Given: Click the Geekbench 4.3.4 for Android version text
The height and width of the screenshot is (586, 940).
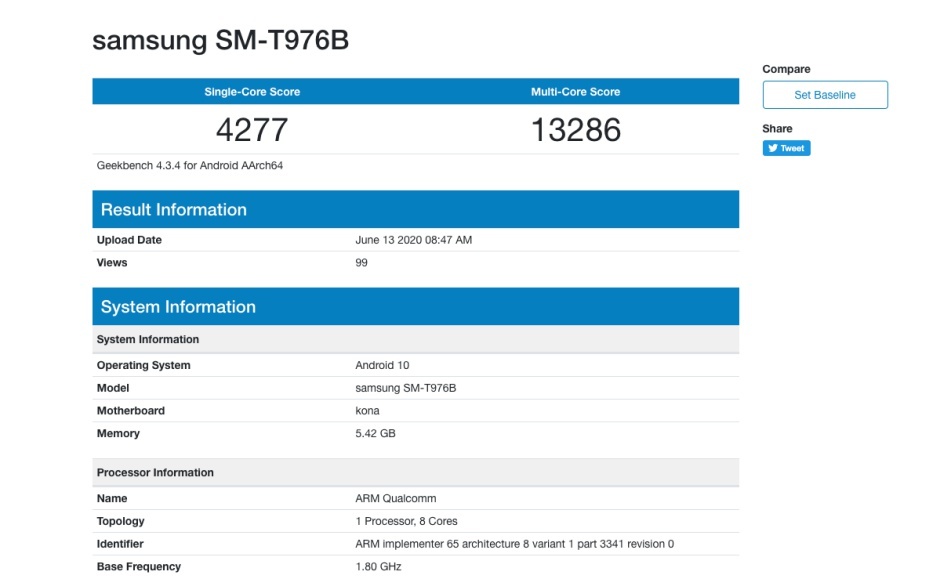Looking at the screenshot, I should 190,165.
